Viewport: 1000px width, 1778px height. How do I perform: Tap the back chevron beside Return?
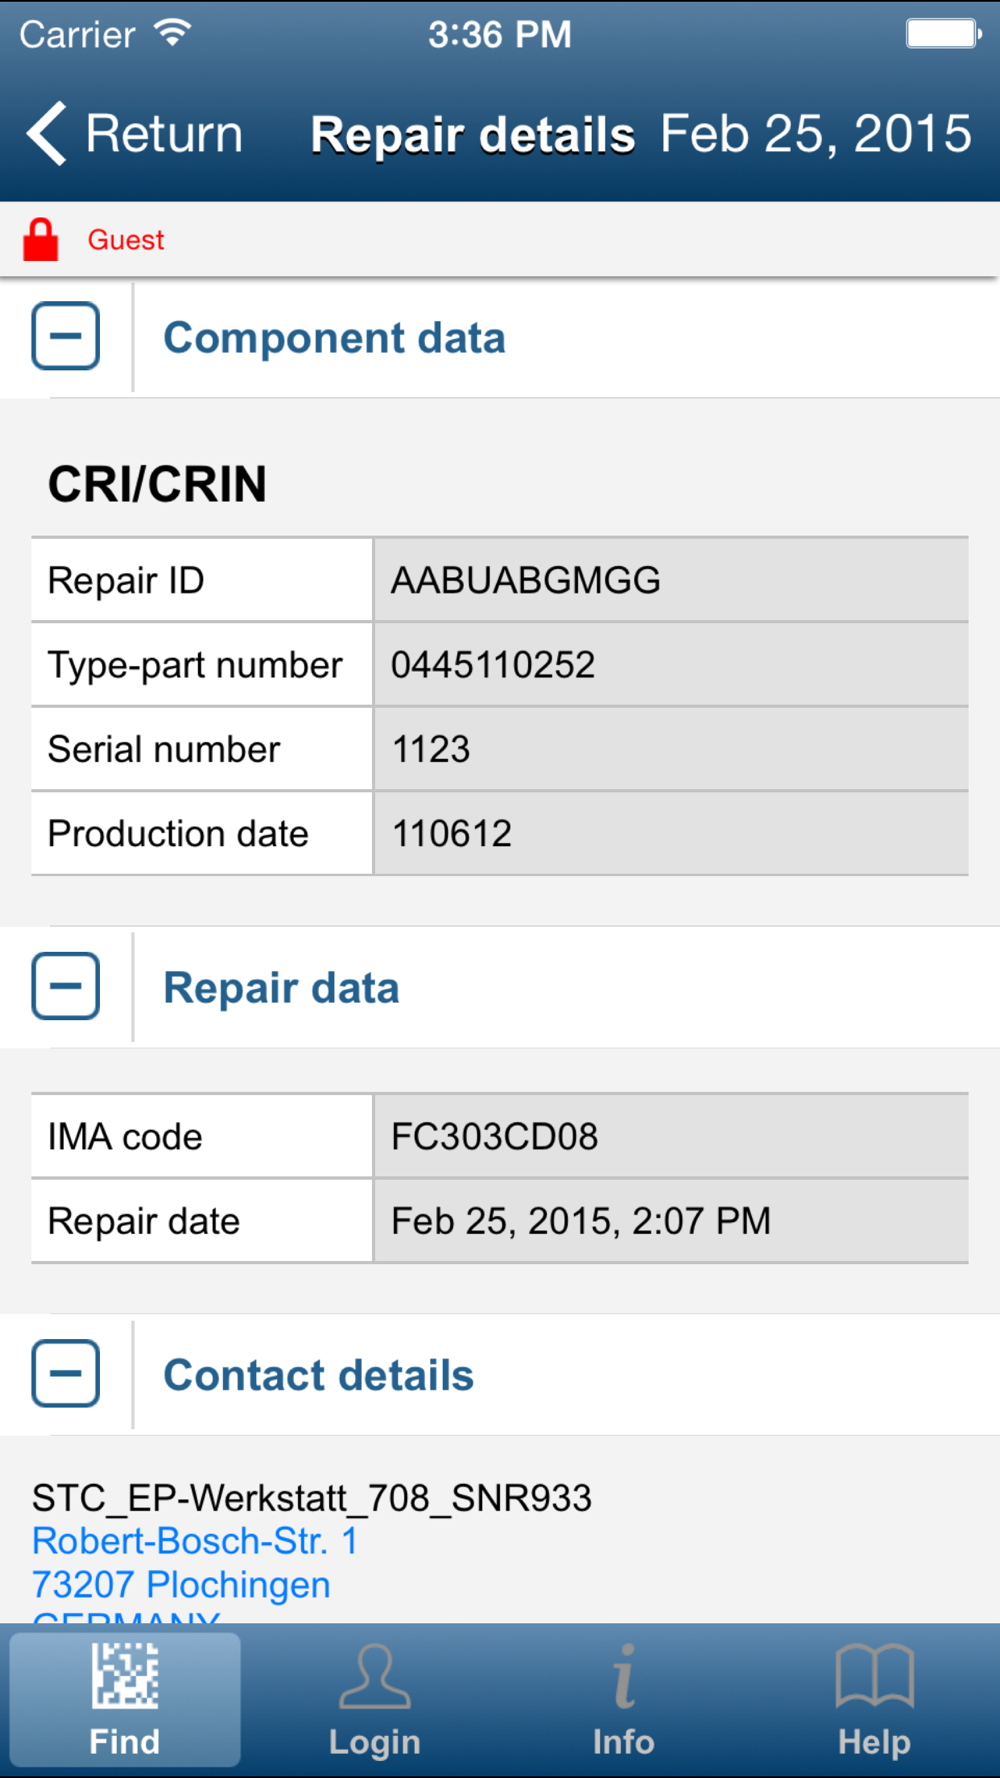[x=47, y=133]
